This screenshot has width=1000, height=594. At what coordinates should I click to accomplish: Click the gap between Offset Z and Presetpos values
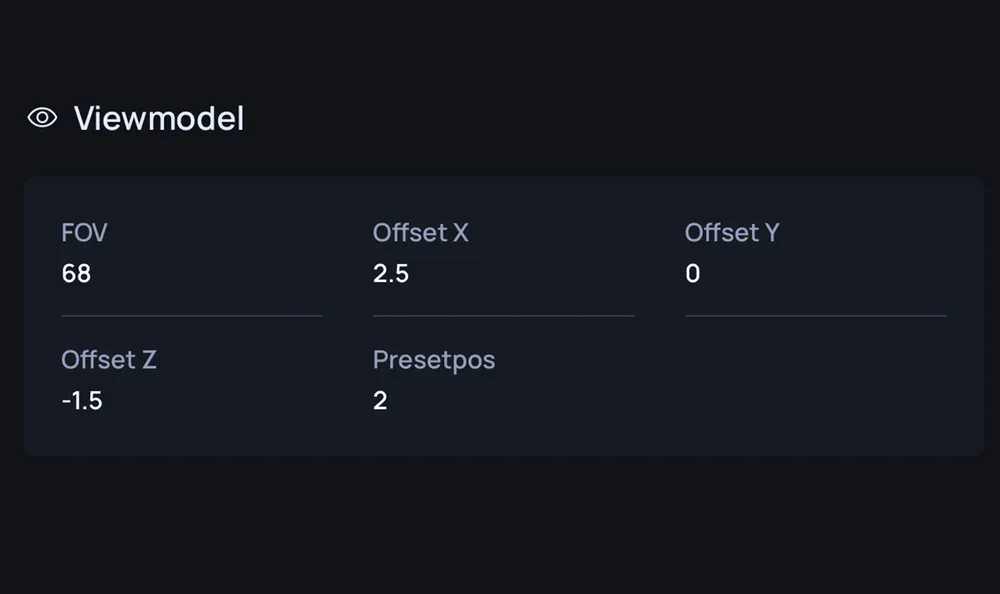coord(237,401)
